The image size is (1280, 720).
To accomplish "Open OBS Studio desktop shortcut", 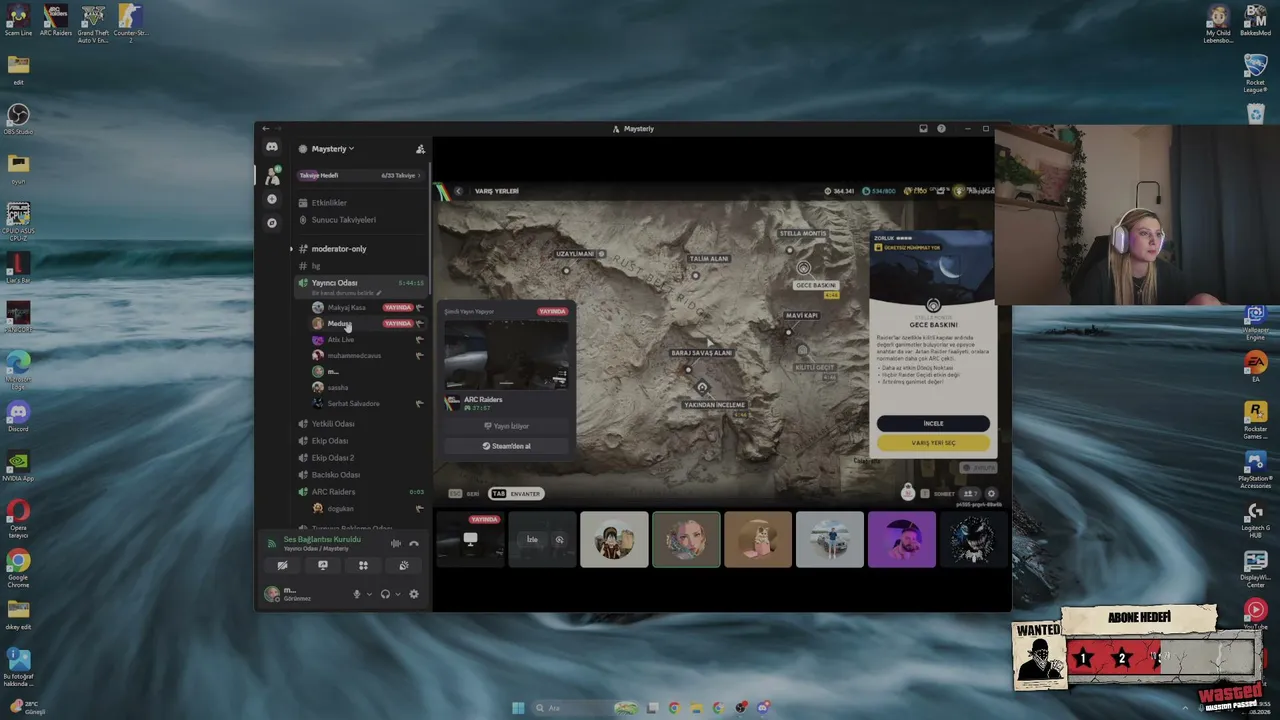I will [18, 119].
